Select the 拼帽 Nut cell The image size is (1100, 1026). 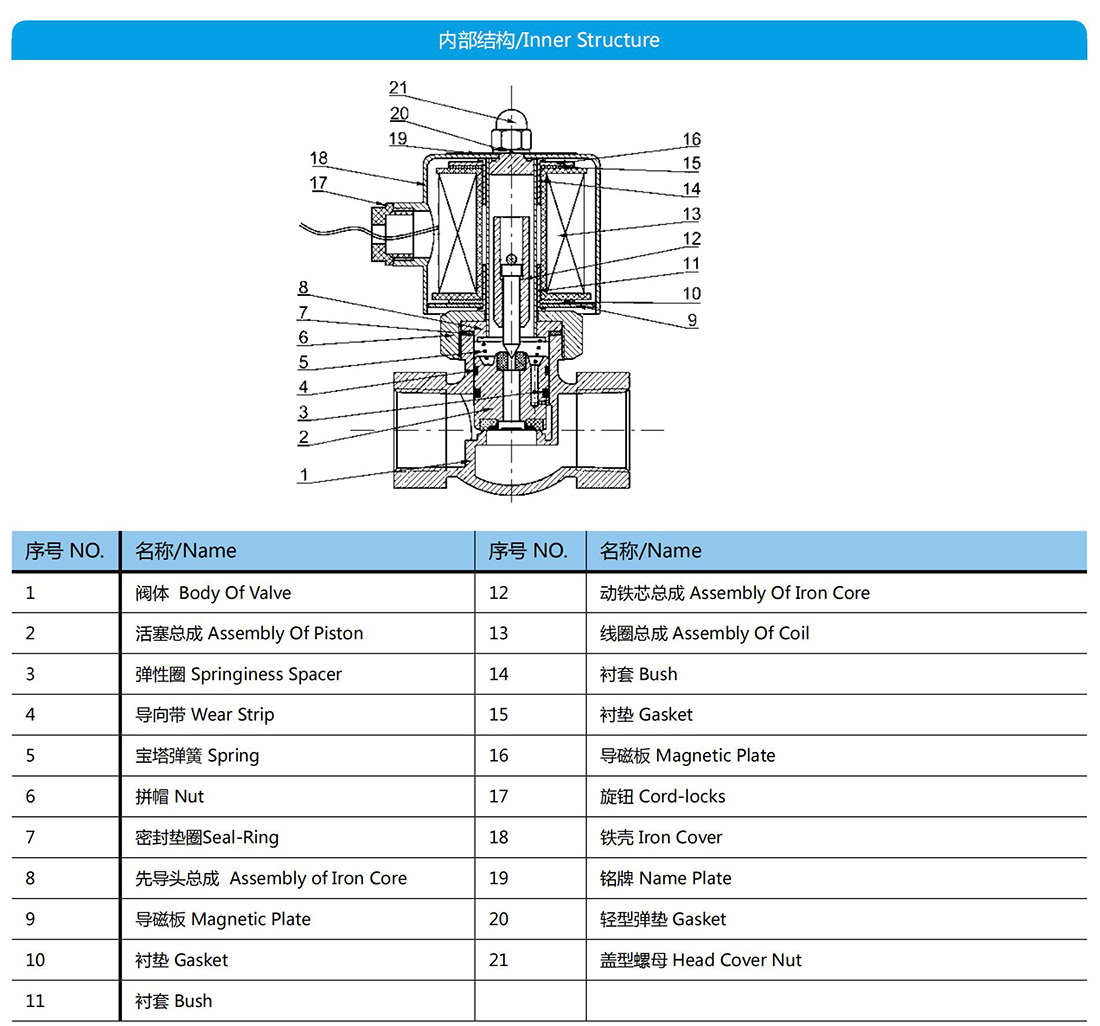point(298,796)
